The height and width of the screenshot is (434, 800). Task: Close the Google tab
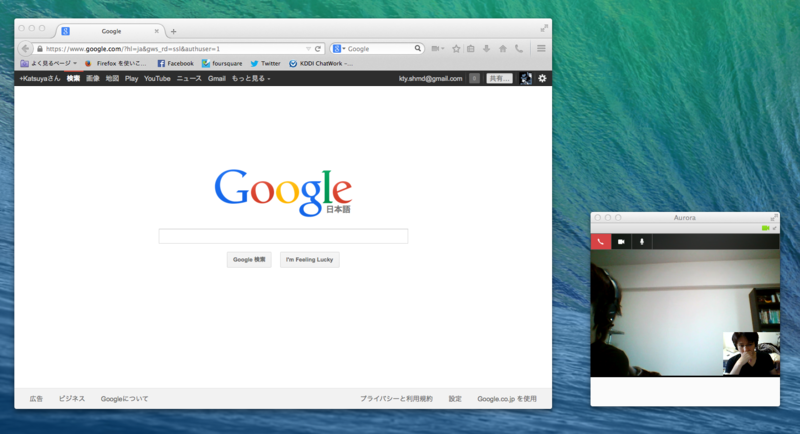[x=157, y=32]
